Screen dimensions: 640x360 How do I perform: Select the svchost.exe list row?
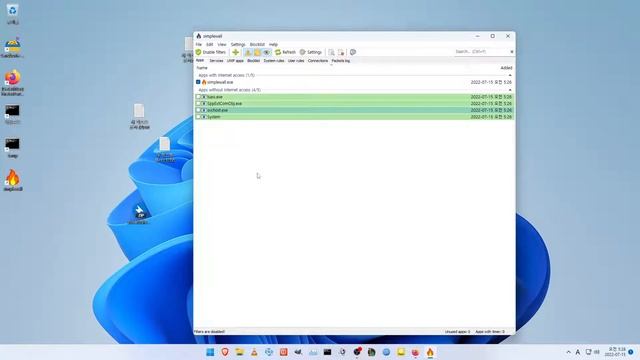pos(354,110)
